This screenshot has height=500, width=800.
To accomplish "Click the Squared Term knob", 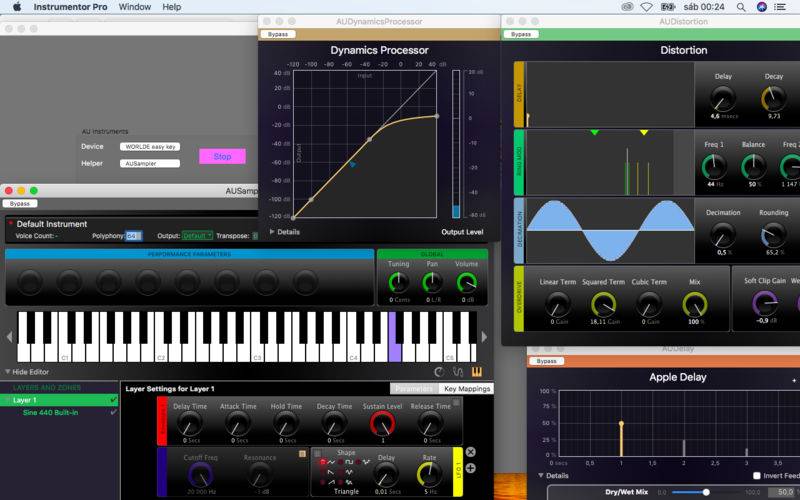I will pos(604,305).
